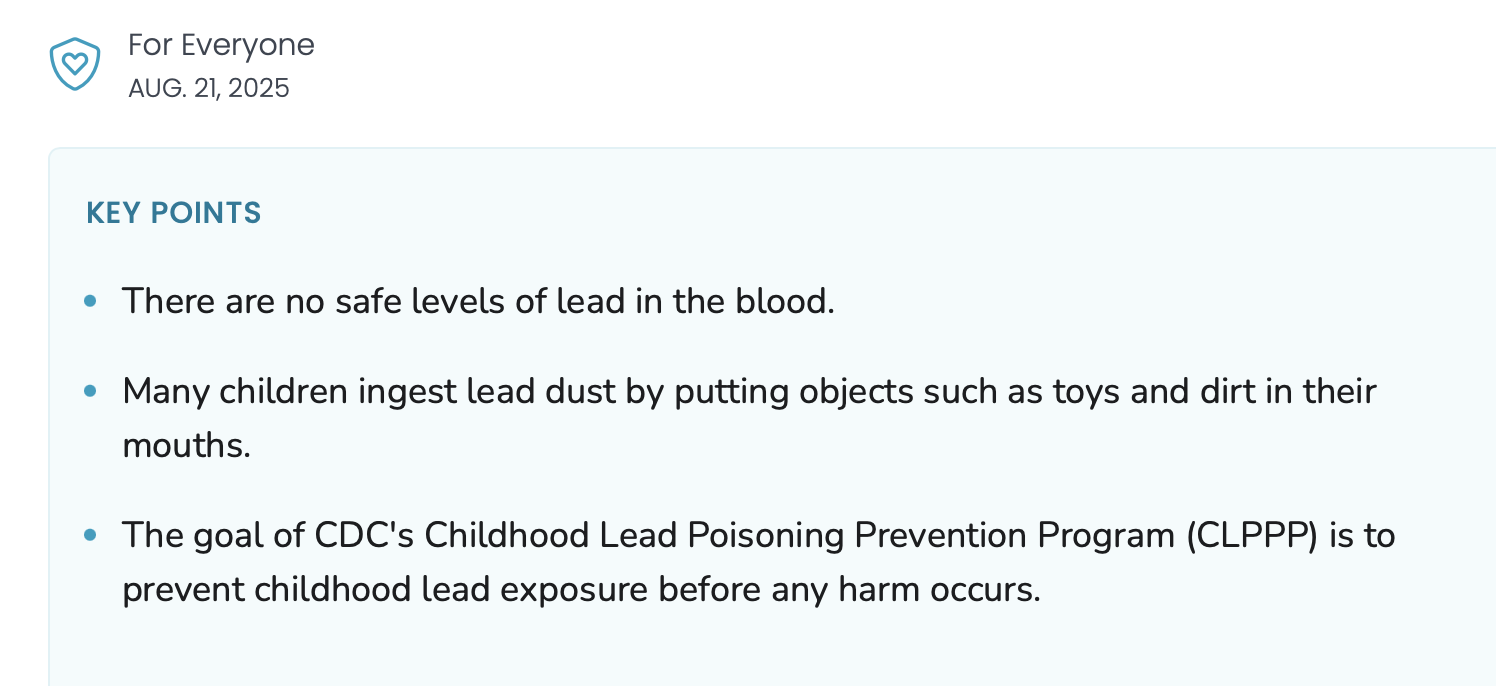Click the words "prevent childhood lead exposure"
Image resolution: width=1496 pixels, height=686 pixels.
tap(385, 590)
